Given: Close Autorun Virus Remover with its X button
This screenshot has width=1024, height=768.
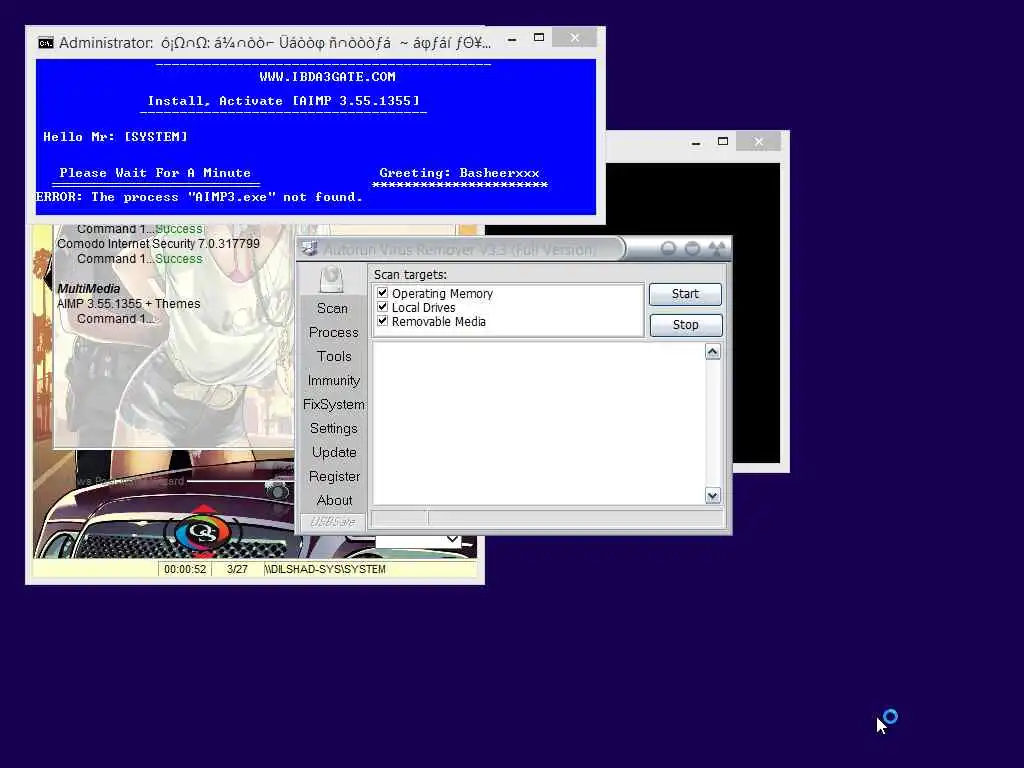Looking at the screenshot, I should point(717,249).
